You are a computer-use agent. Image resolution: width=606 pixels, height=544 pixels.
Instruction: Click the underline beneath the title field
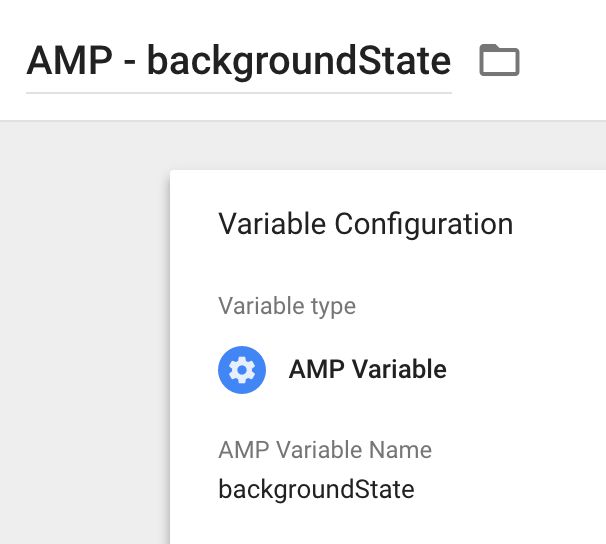[x=239, y=93]
